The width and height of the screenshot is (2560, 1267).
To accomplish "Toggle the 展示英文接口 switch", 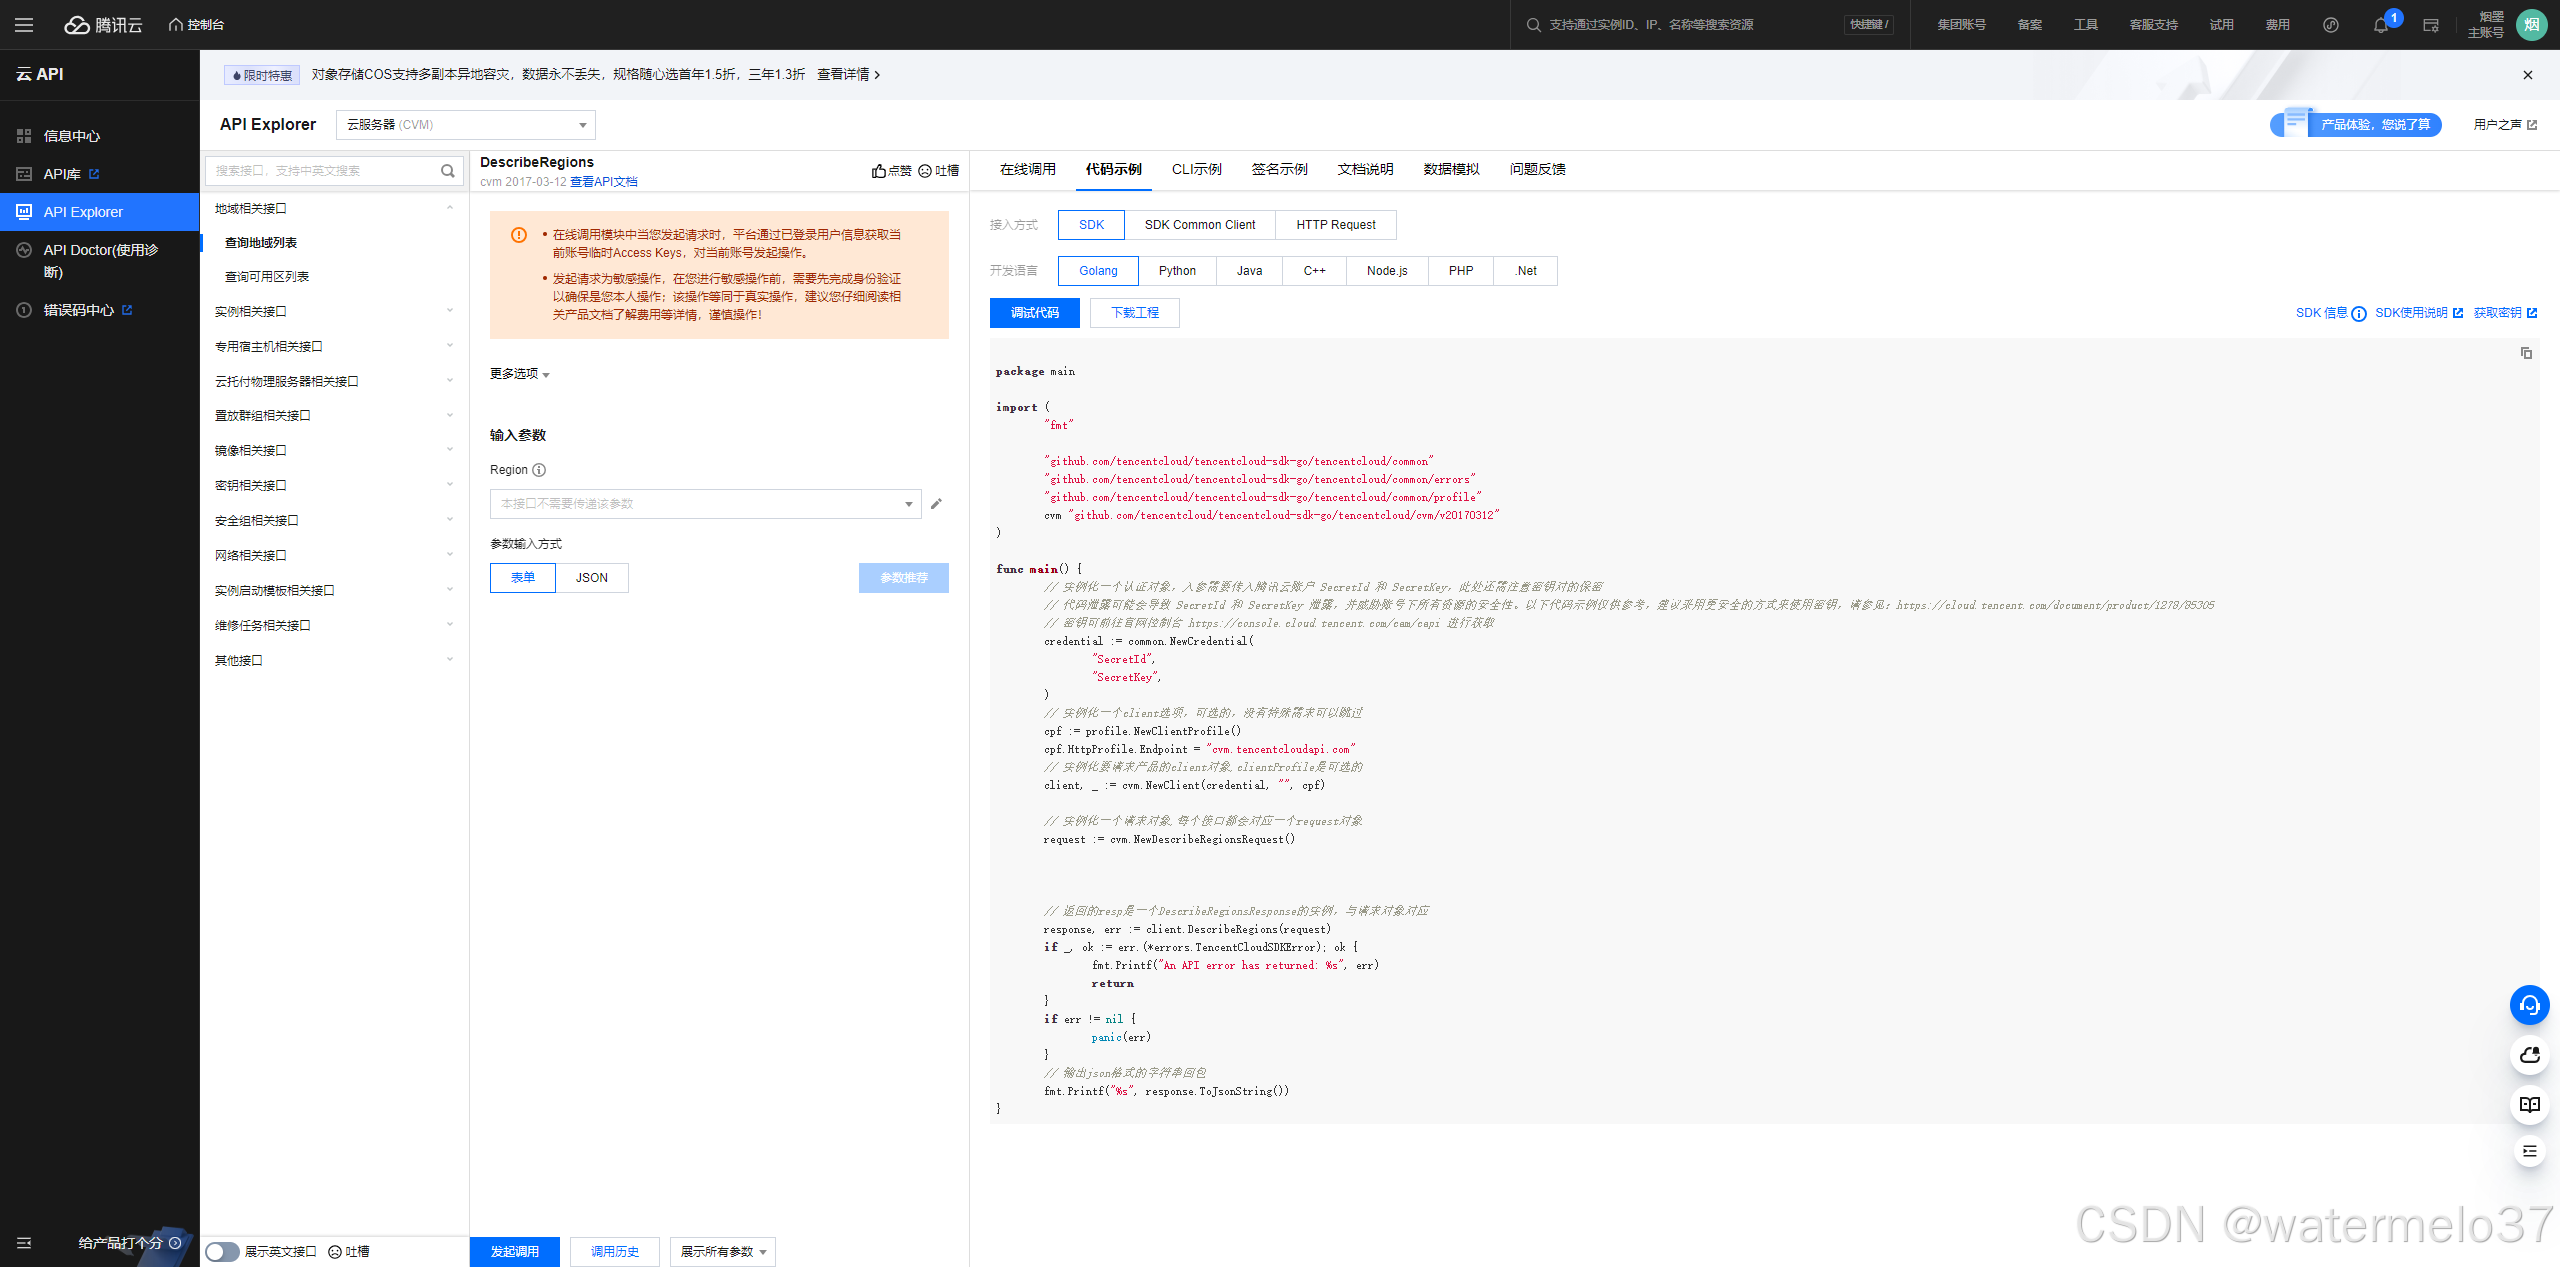I will pos(222,1252).
